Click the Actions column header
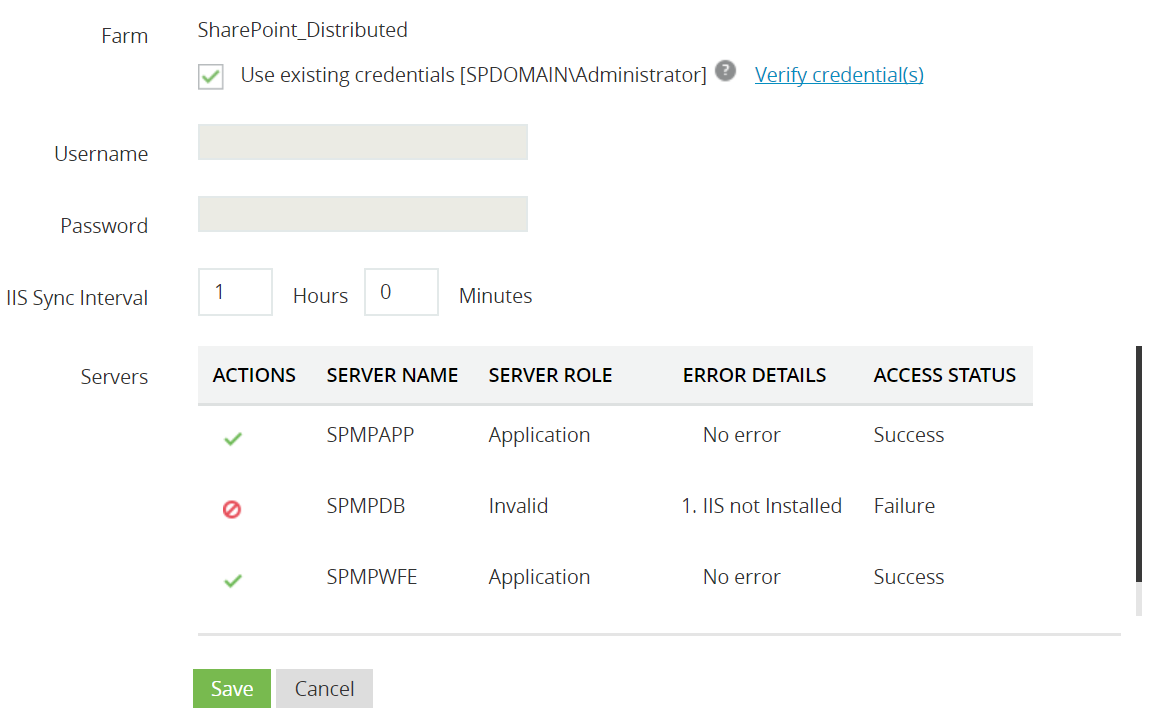Screen dimensions: 1162x717 [254, 376]
